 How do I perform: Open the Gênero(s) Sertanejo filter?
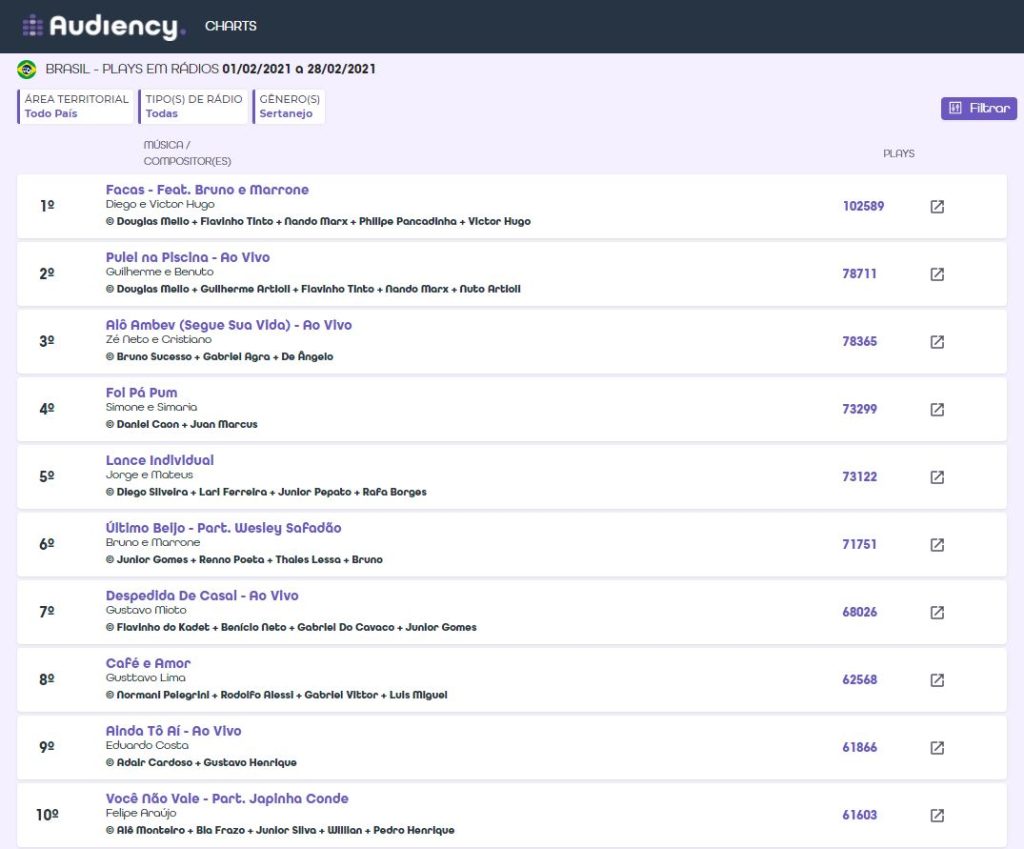point(289,107)
